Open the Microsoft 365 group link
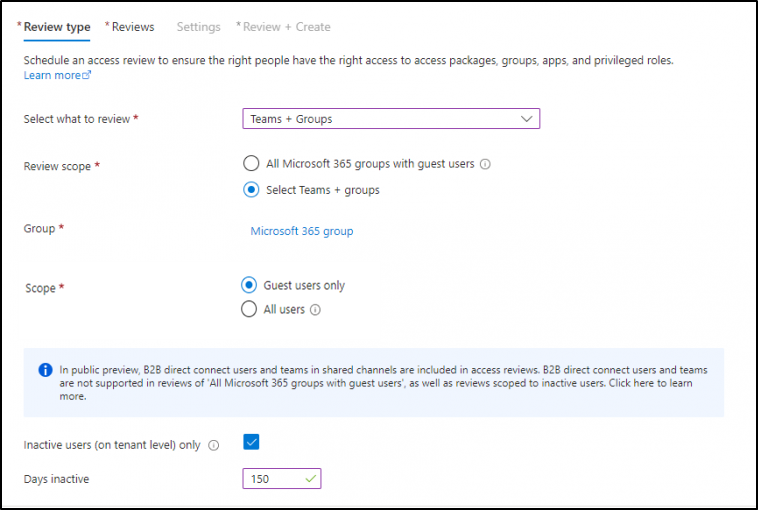758x510 pixels. (301, 231)
